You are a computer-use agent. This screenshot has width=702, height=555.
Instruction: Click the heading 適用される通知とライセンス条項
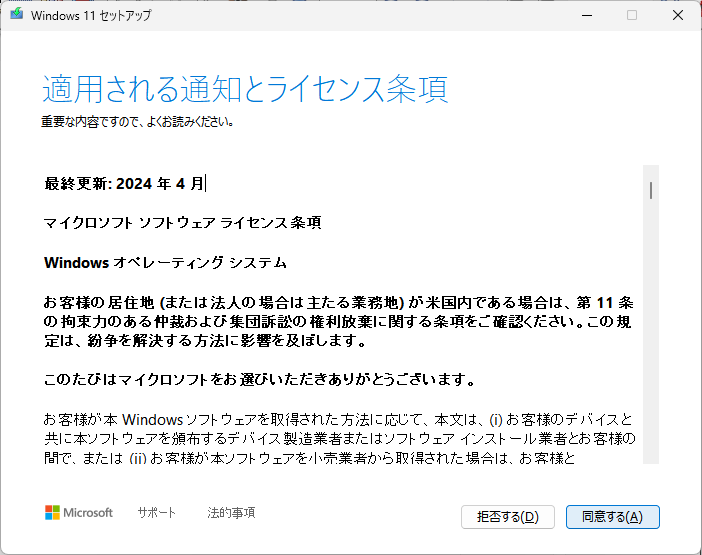pyautogui.click(x=245, y=90)
